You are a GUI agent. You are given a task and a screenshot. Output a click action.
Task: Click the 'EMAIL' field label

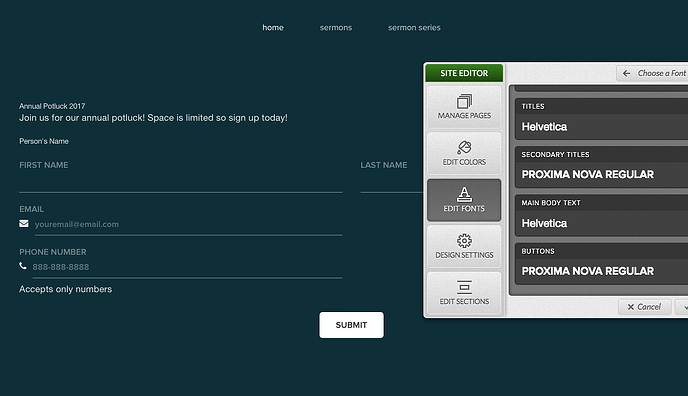click(x=32, y=209)
